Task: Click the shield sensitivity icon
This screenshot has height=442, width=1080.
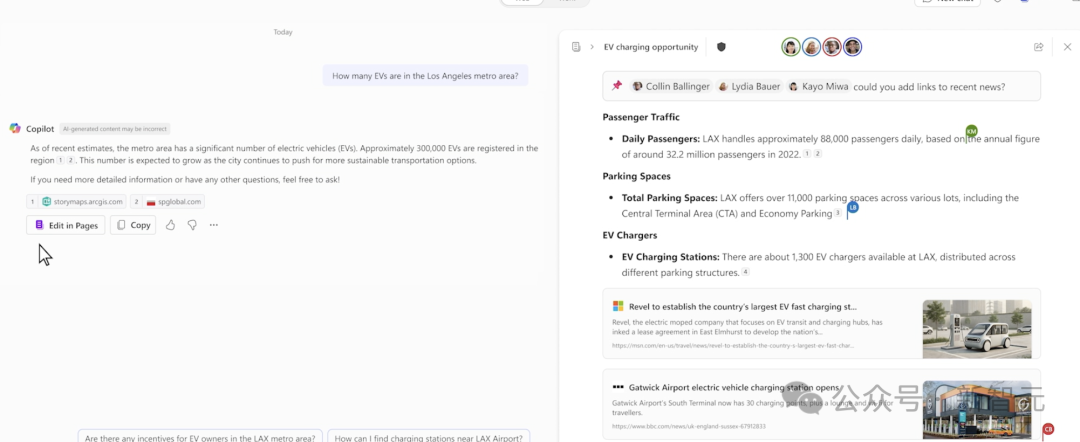Action: (x=721, y=47)
